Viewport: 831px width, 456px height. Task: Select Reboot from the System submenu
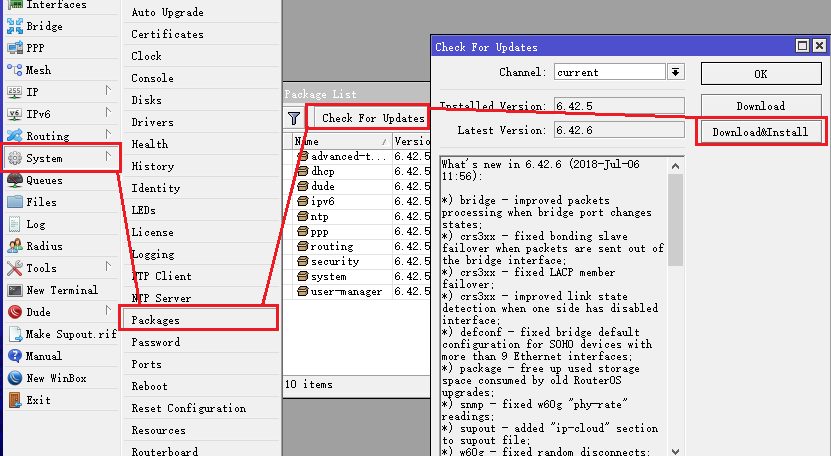point(150,386)
